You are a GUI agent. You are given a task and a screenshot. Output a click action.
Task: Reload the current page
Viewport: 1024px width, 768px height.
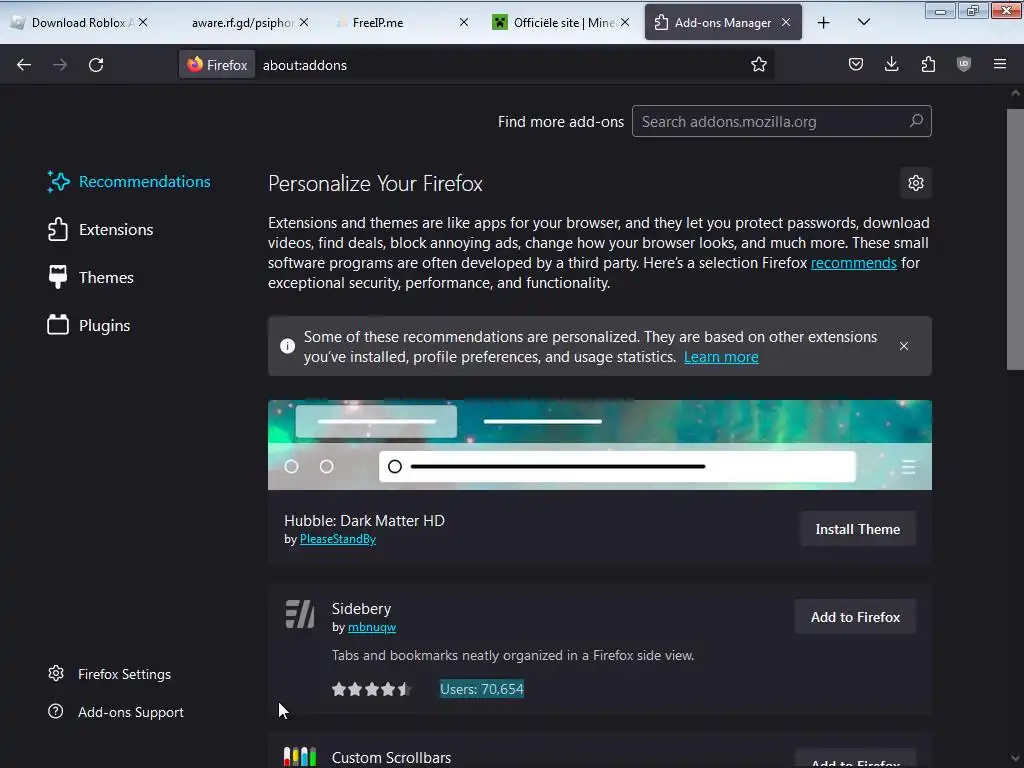(x=96, y=65)
